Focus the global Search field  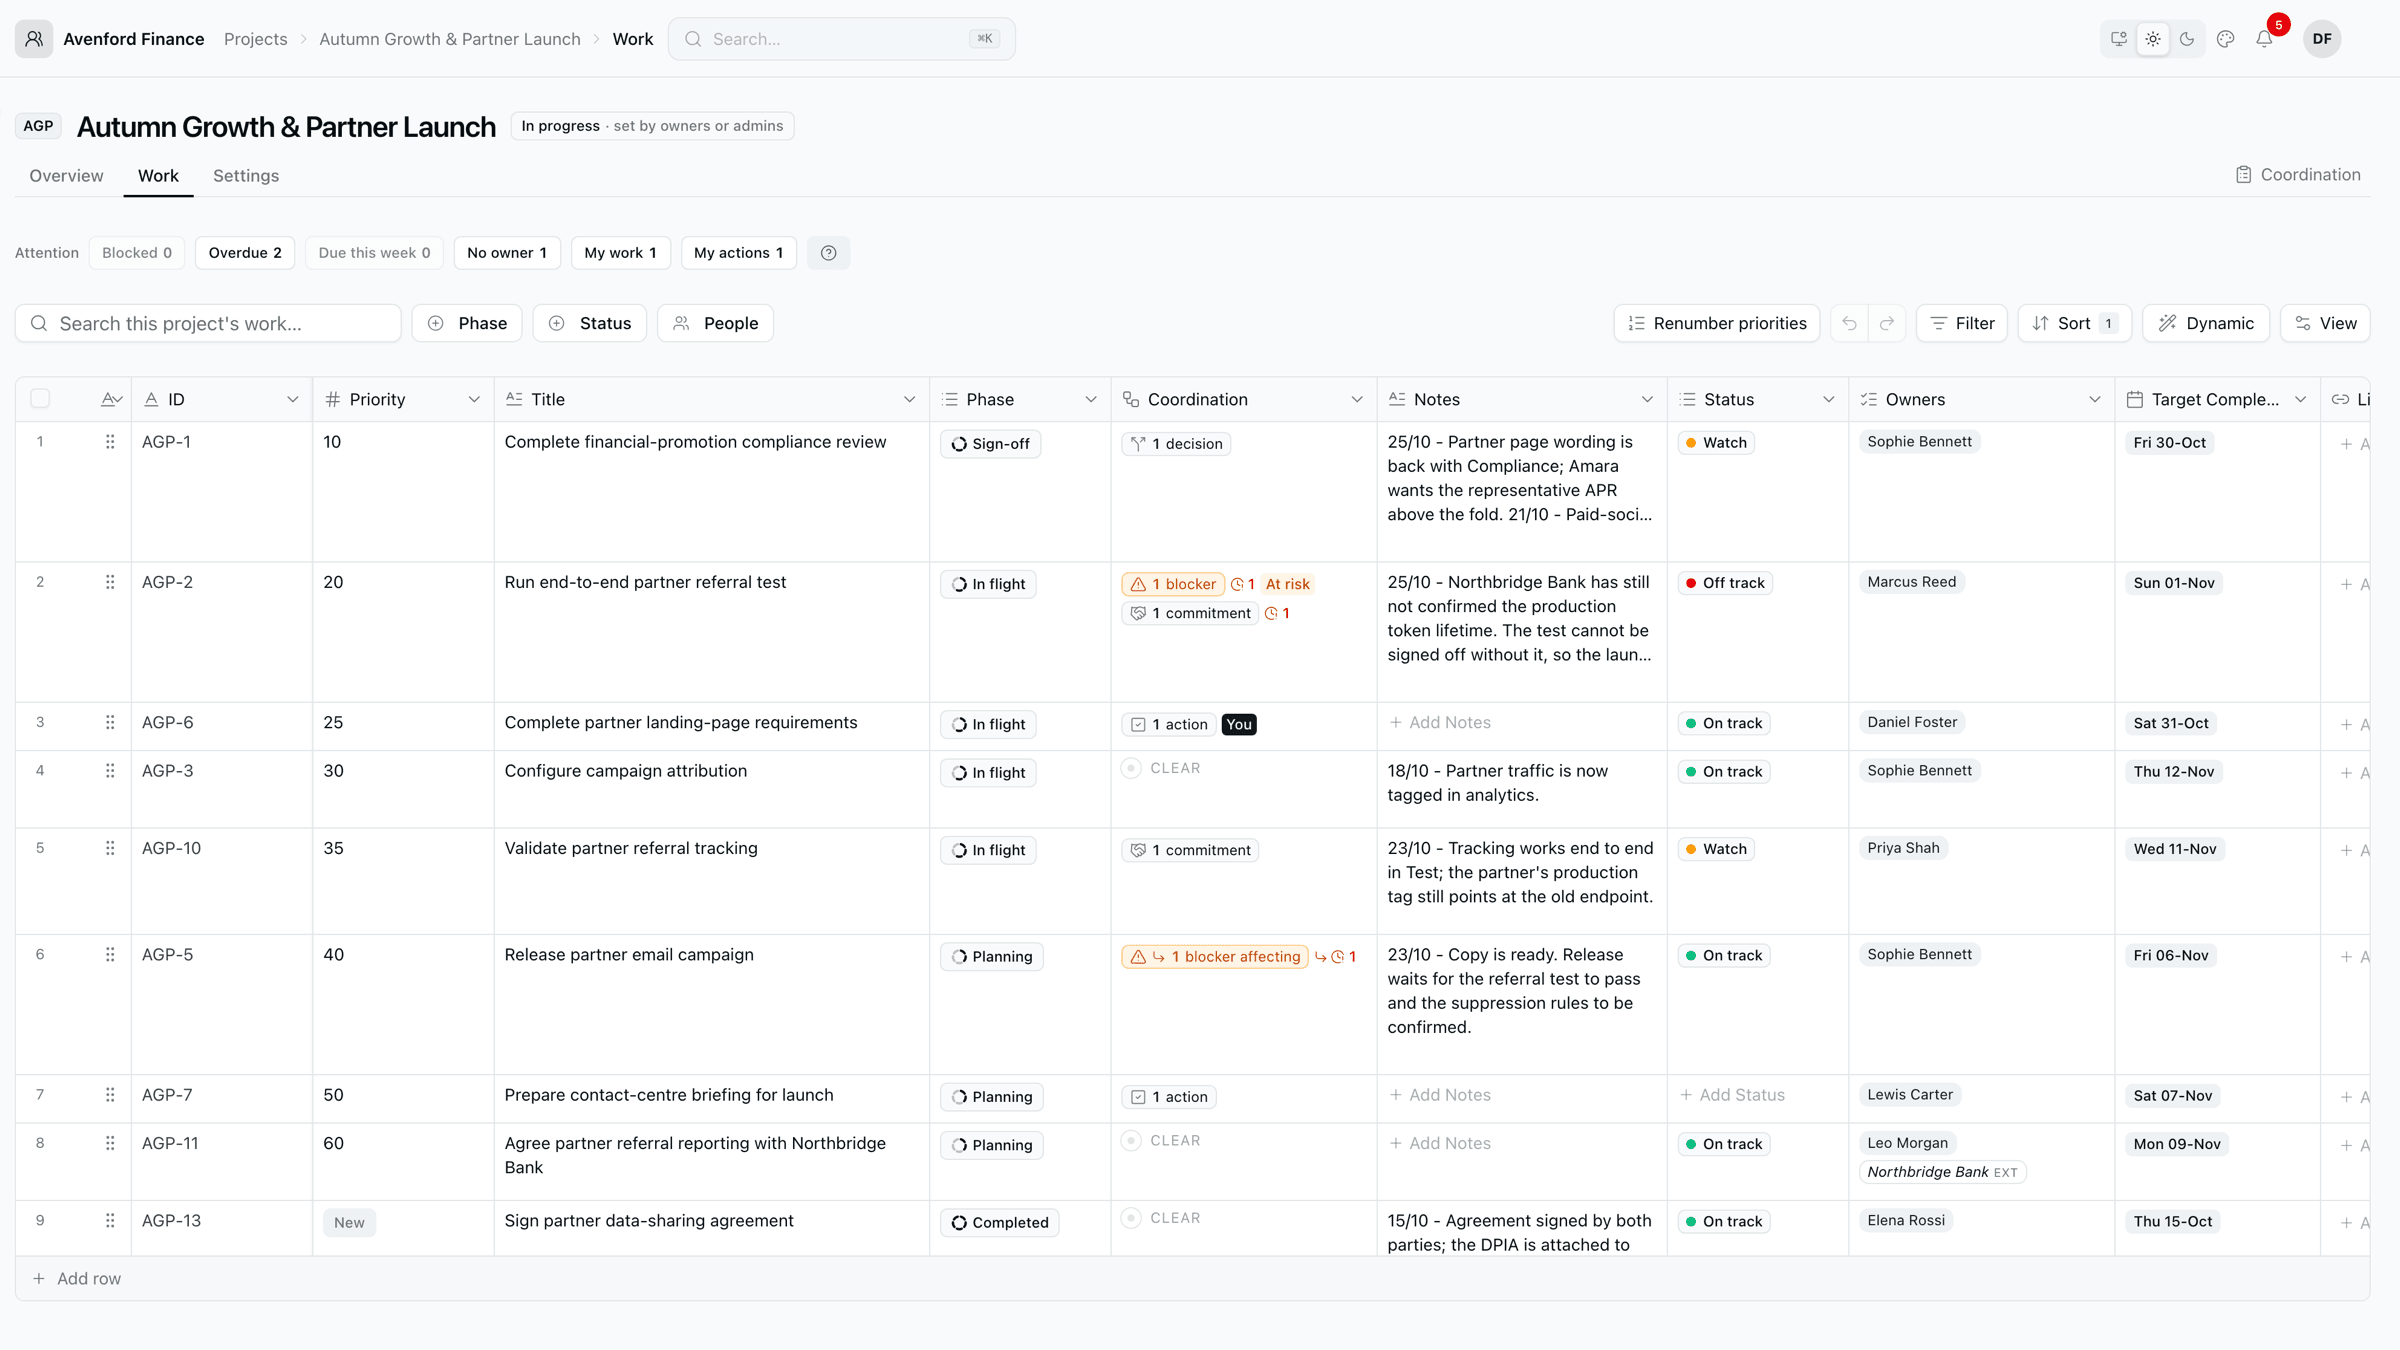coord(841,39)
